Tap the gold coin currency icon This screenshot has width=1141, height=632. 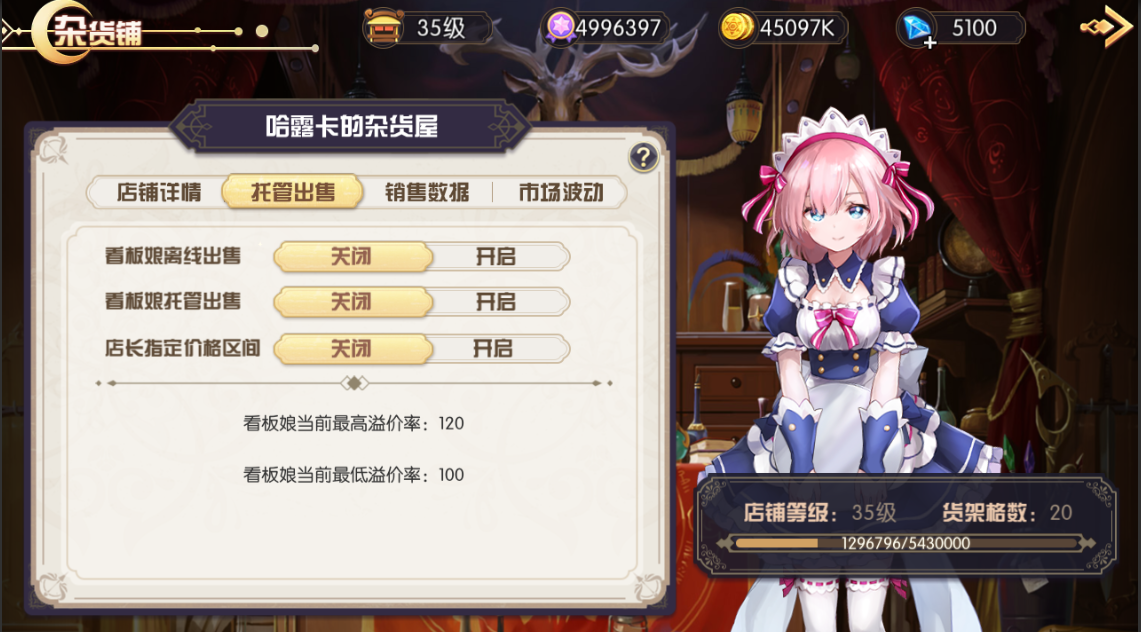(x=736, y=28)
